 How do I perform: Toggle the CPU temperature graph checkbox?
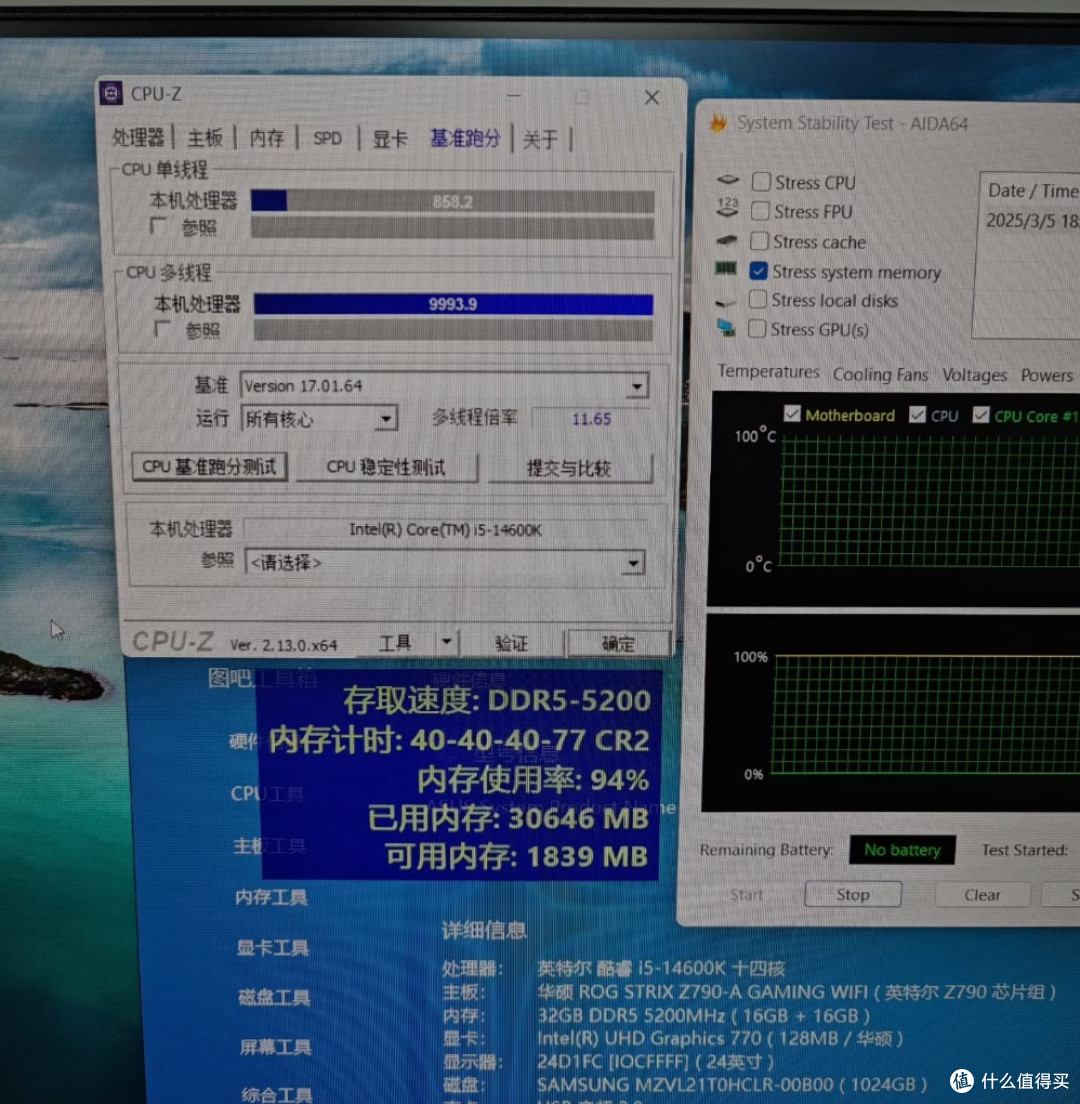[917, 414]
